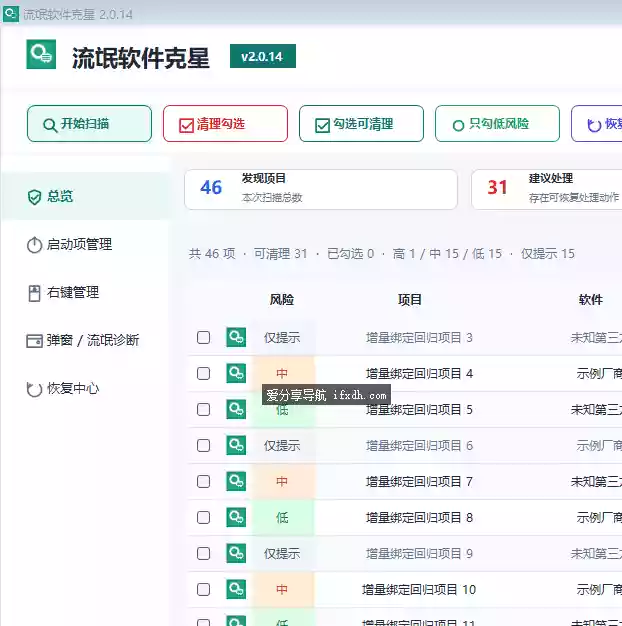Click the app icon on row 增量绑定回归项目 10
Screen dimensions: 622x626
click(236, 589)
